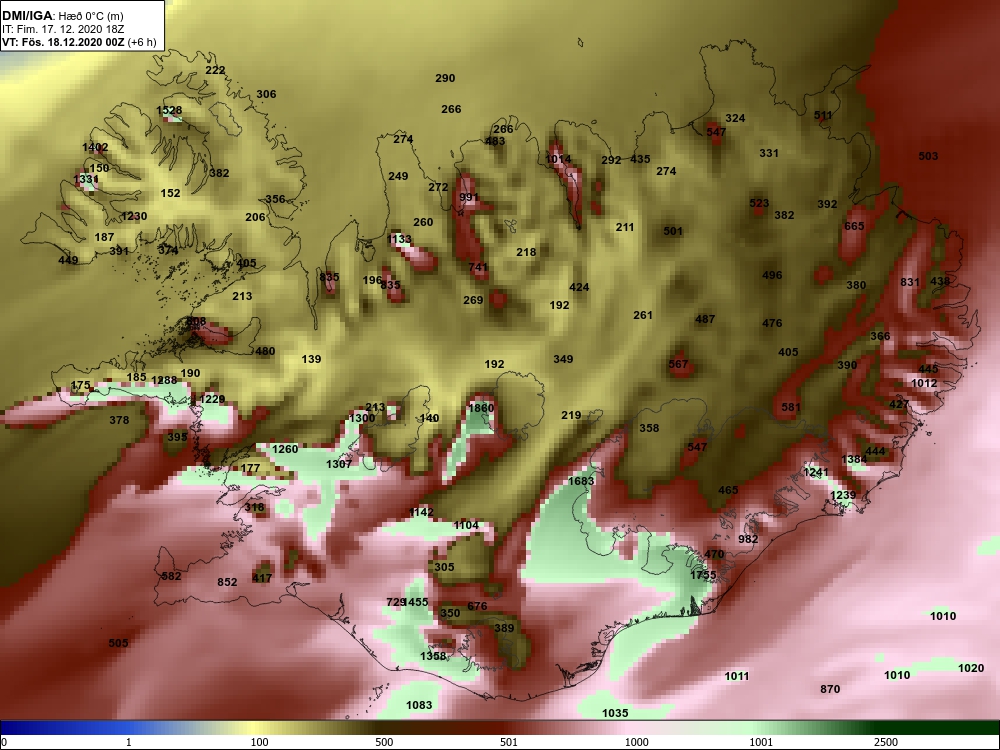1000x750 pixels.
Task: Click the map value 249
Action: [398, 176]
